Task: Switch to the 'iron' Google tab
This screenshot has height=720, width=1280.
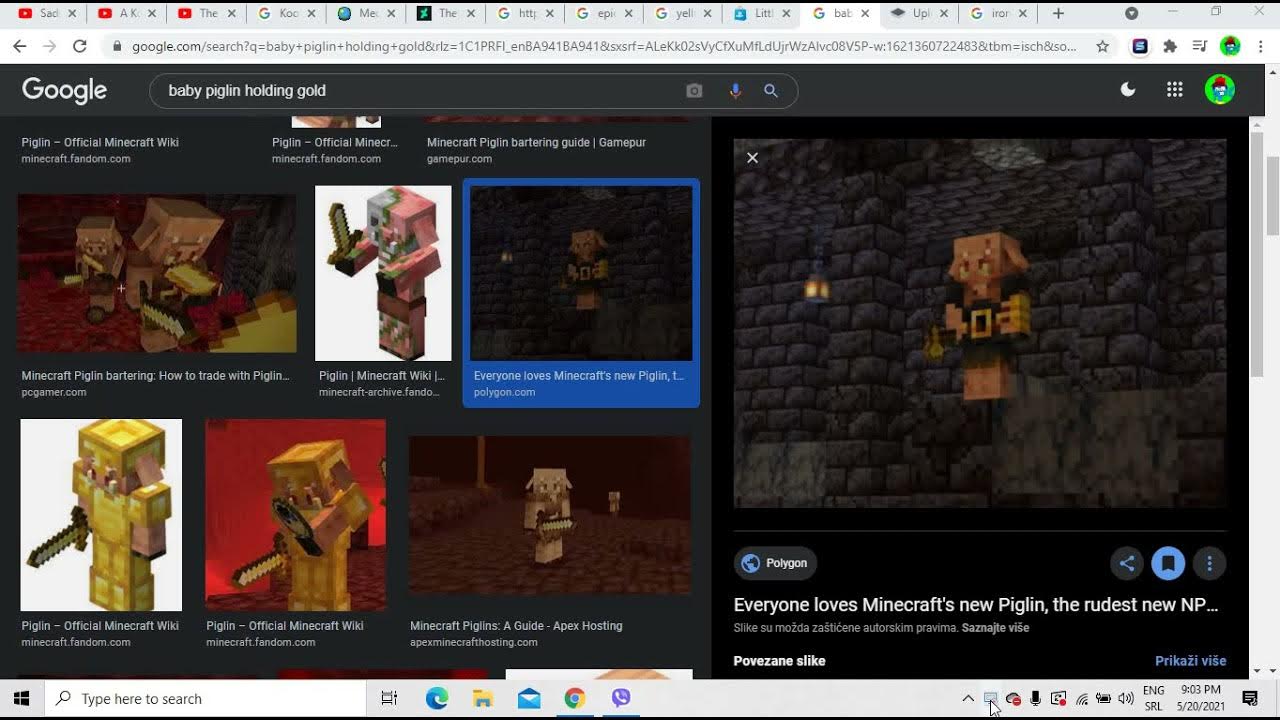Action: pyautogui.click(x=996, y=13)
